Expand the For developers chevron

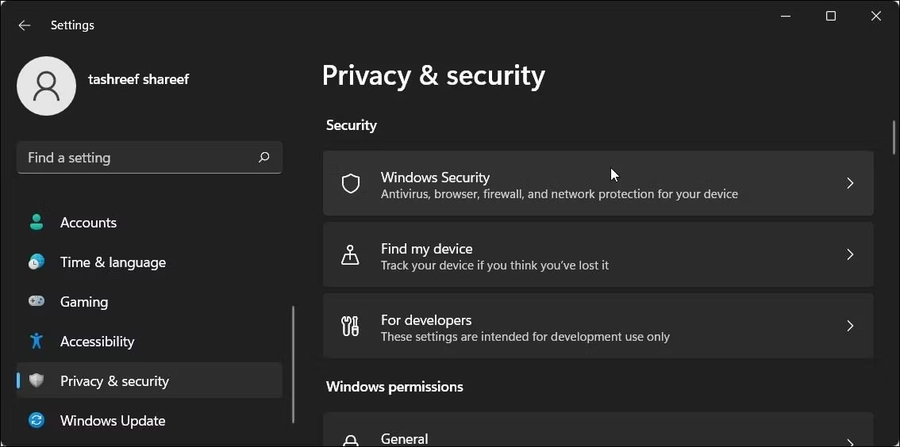[850, 326]
